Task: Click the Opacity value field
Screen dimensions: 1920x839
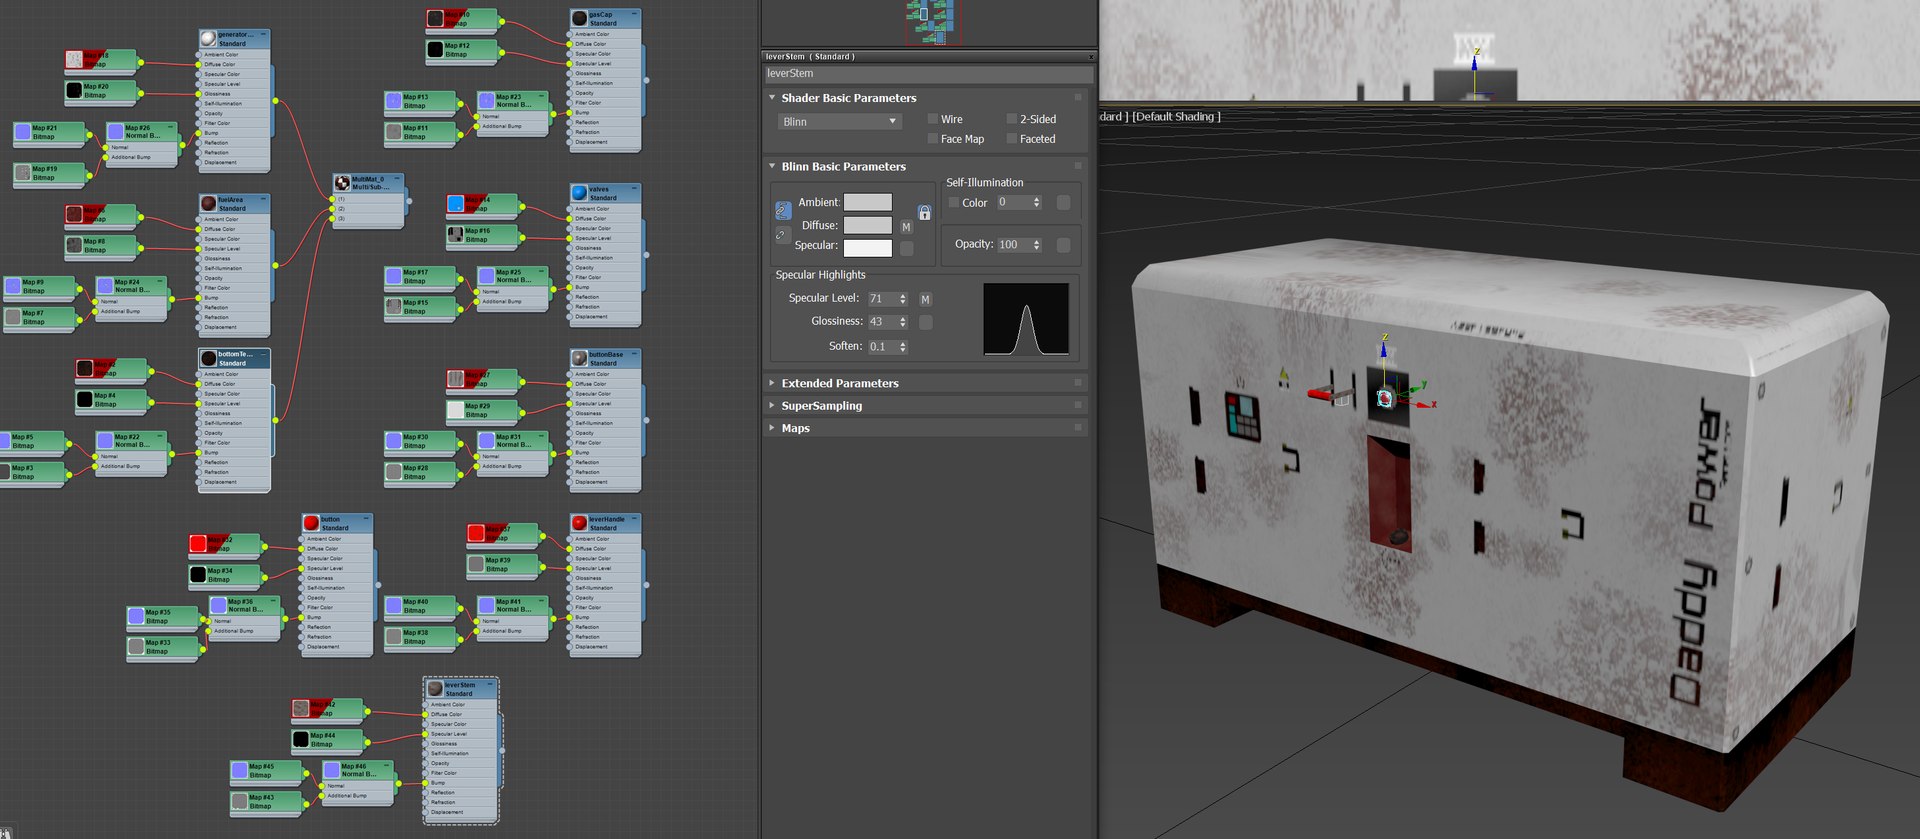Action: click(1014, 245)
